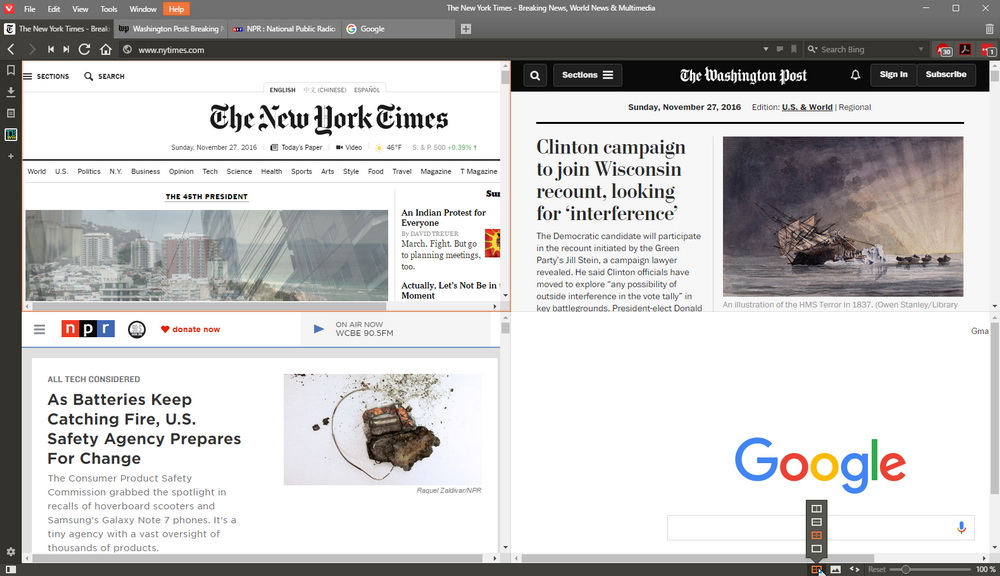Click the fast forward navigation button
Screen dimensions: 1000x576
coord(66,49)
